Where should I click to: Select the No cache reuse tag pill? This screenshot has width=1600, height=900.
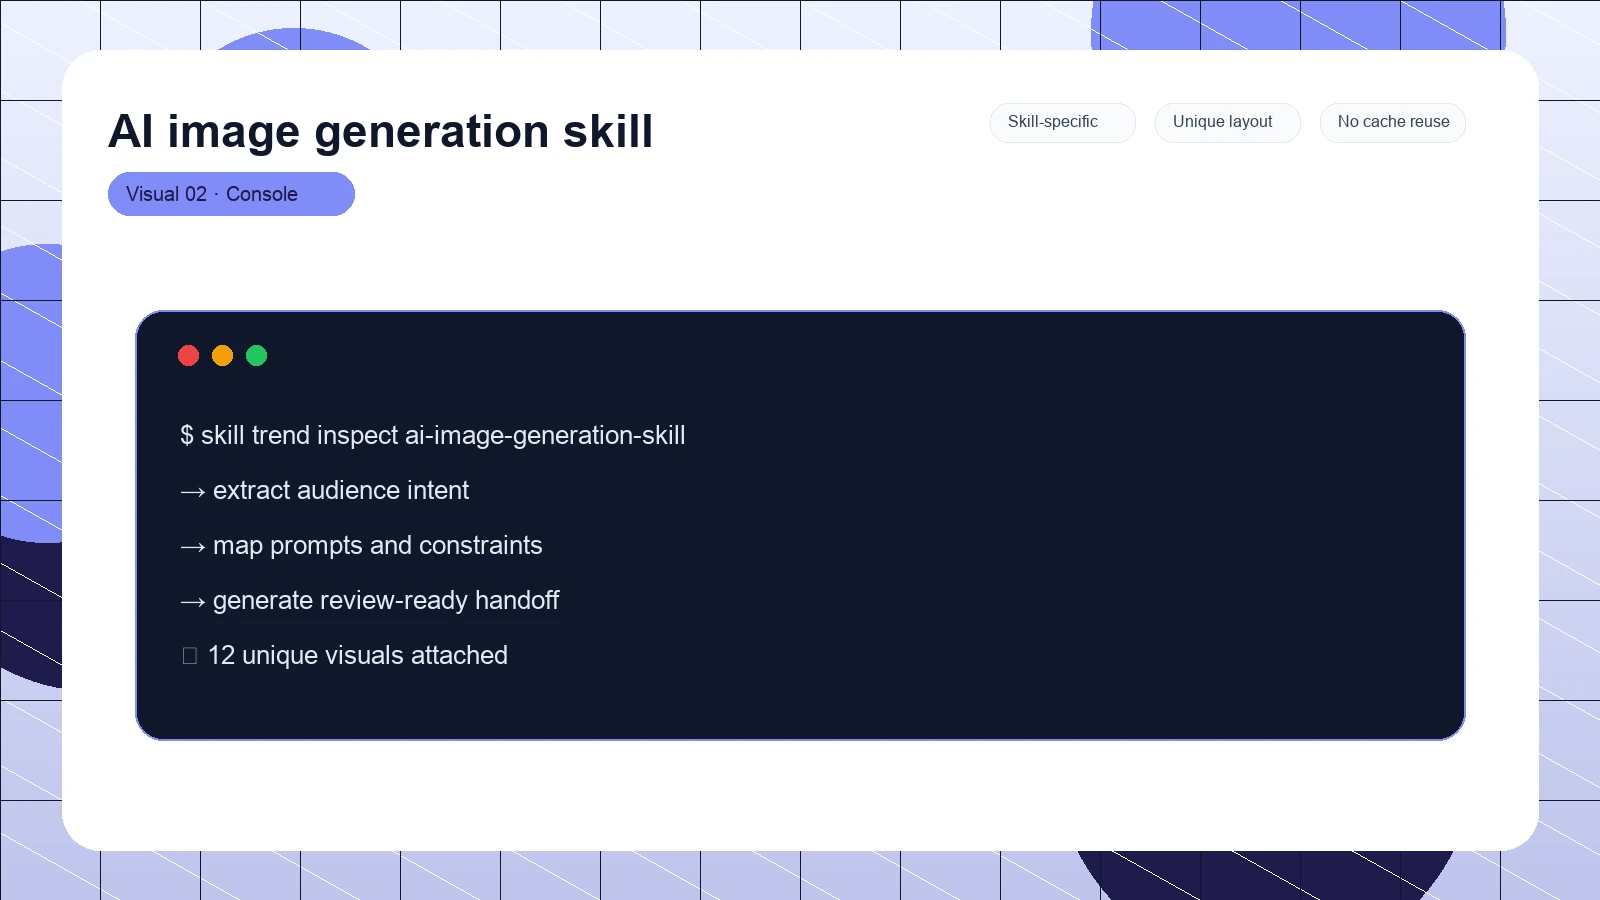1393,122
